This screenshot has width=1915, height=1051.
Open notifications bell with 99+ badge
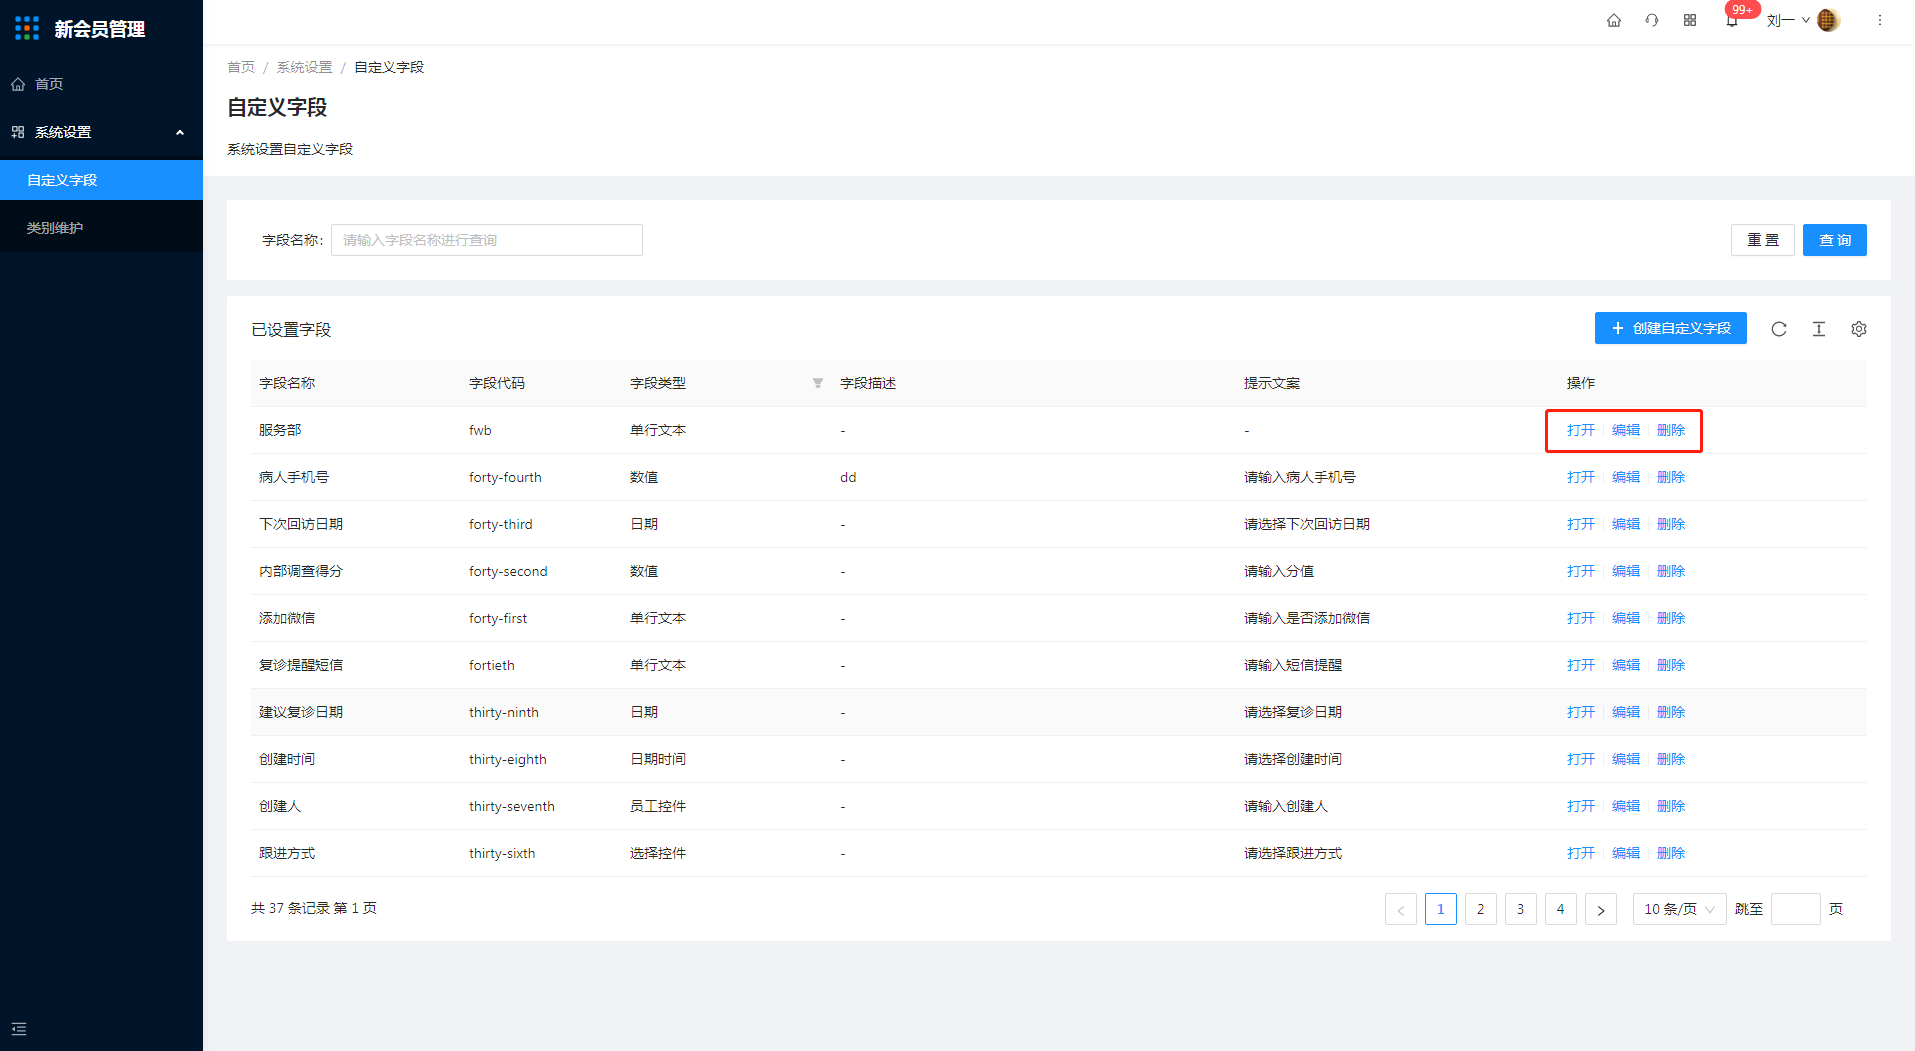[1732, 20]
